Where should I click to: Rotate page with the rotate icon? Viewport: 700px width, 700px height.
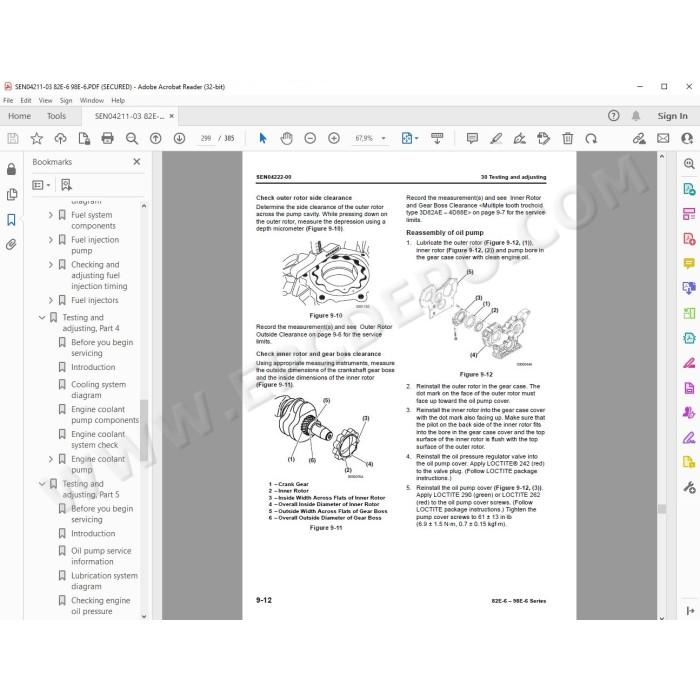click(x=591, y=138)
